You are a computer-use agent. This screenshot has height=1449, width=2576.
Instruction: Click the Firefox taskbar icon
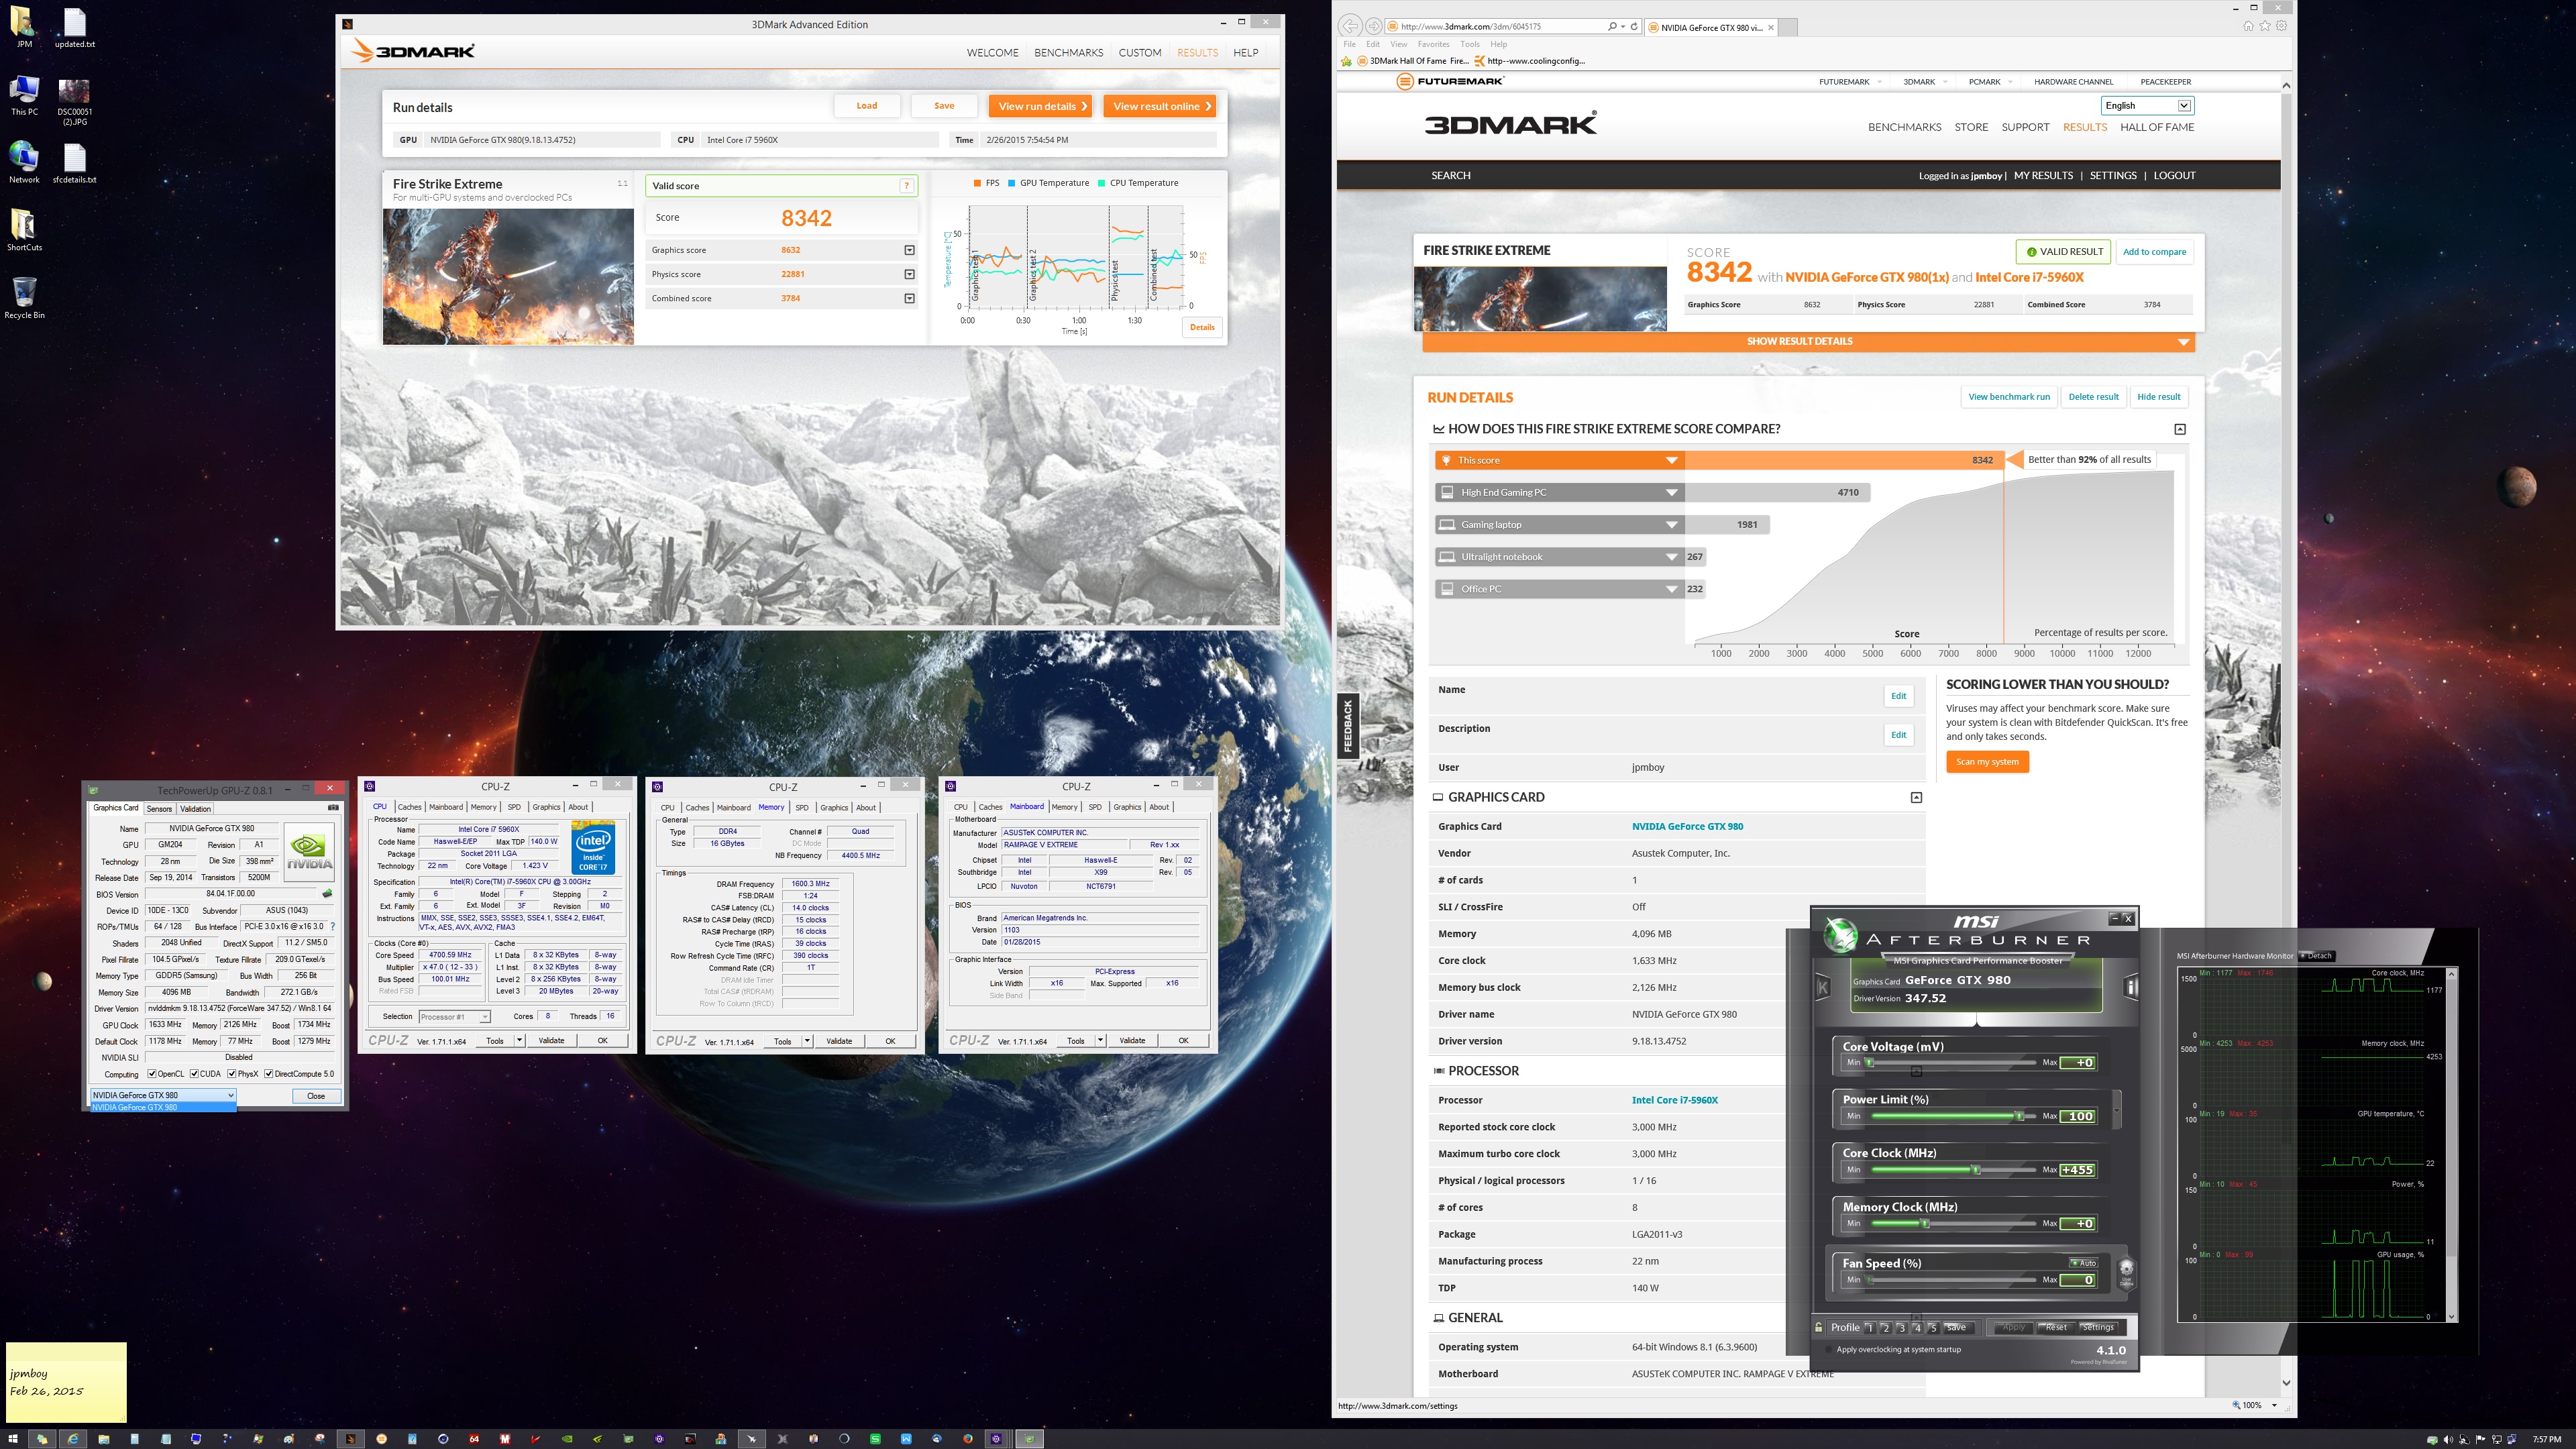[x=968, y=1439]
